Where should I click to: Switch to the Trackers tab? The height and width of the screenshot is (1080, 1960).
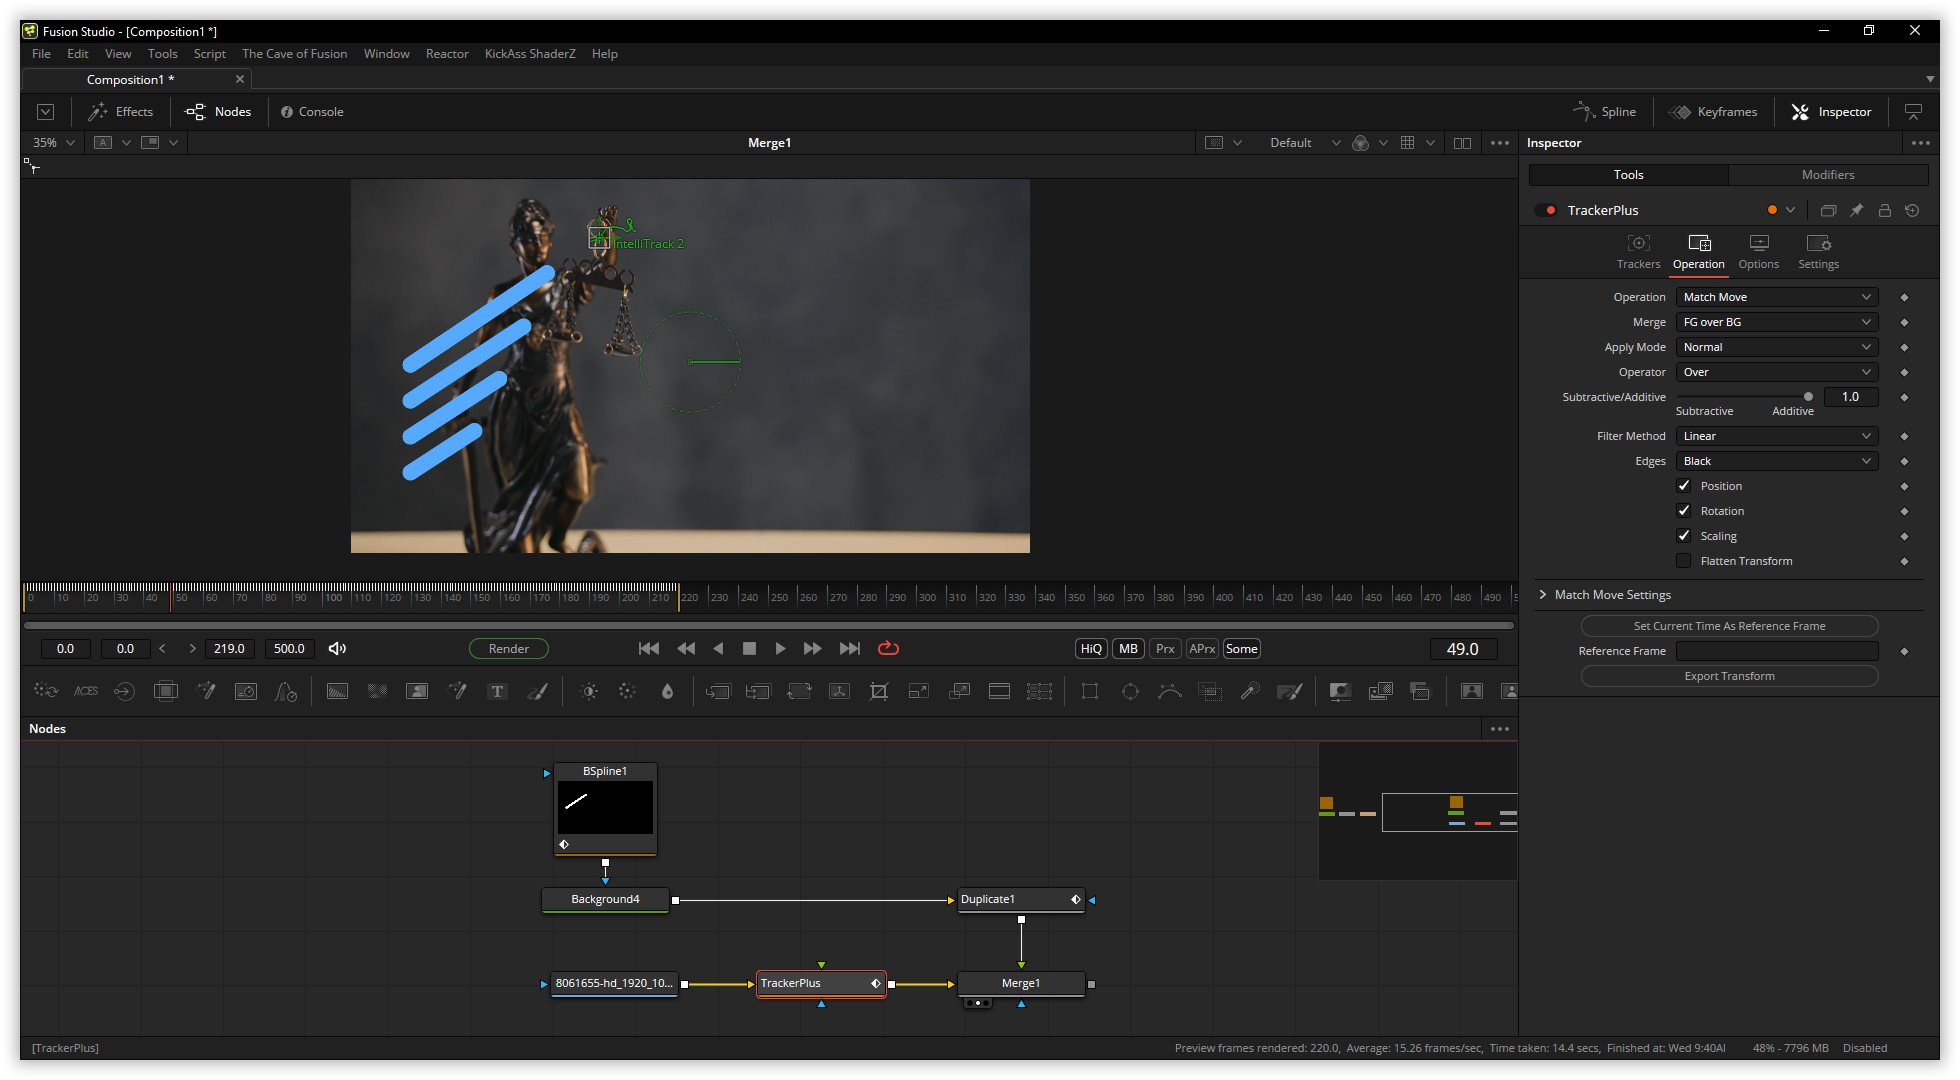pos(1638,252)
